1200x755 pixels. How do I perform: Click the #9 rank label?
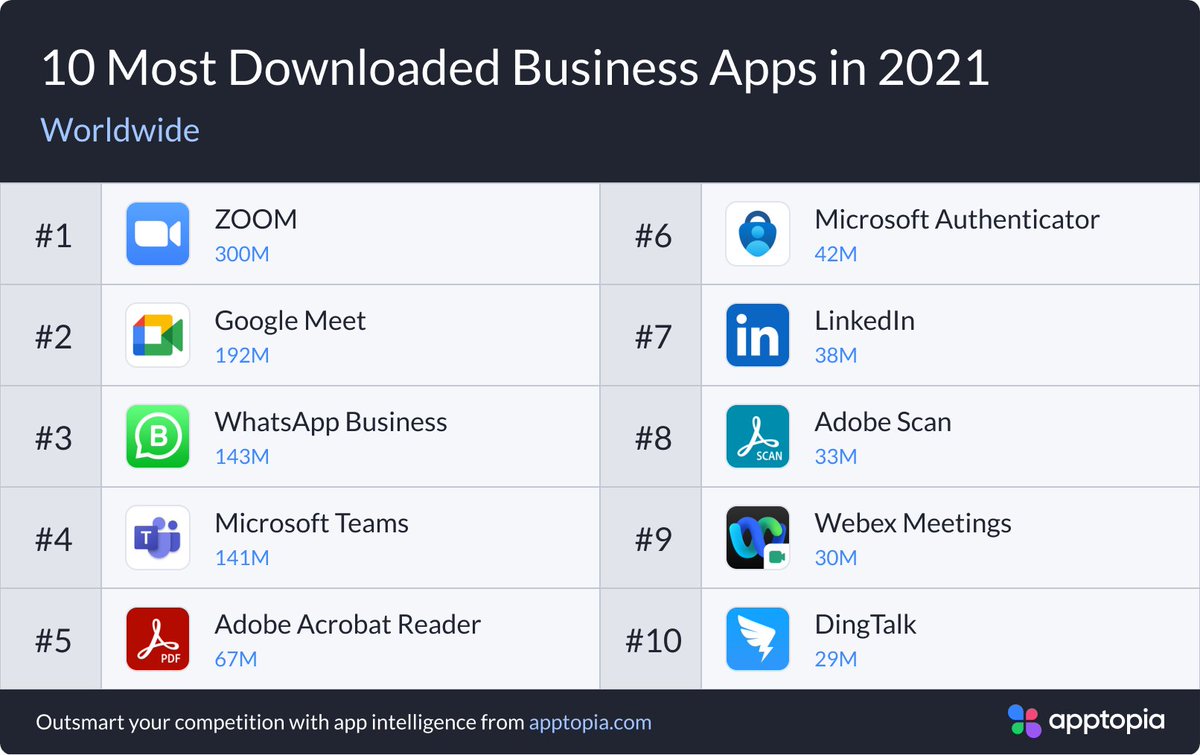point(654,540)
